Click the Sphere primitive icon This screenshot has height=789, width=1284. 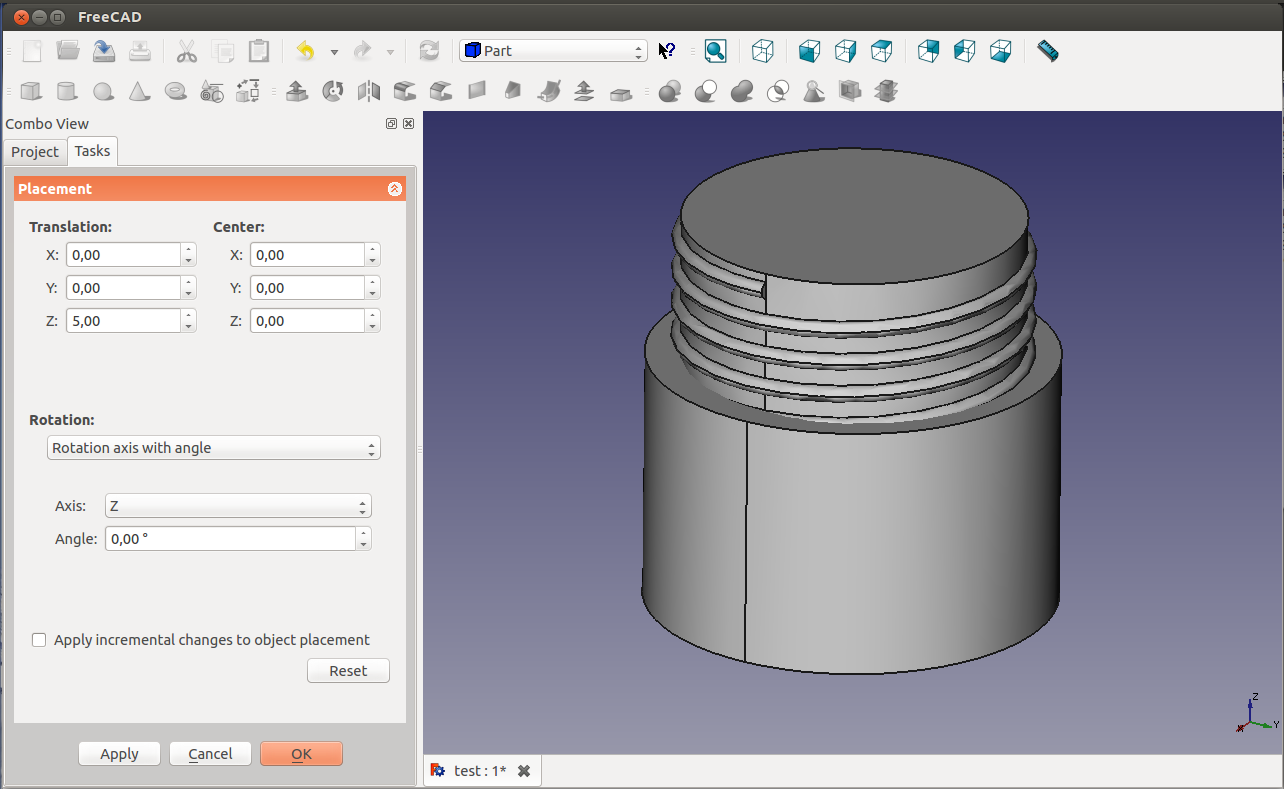tap(103, 92)
